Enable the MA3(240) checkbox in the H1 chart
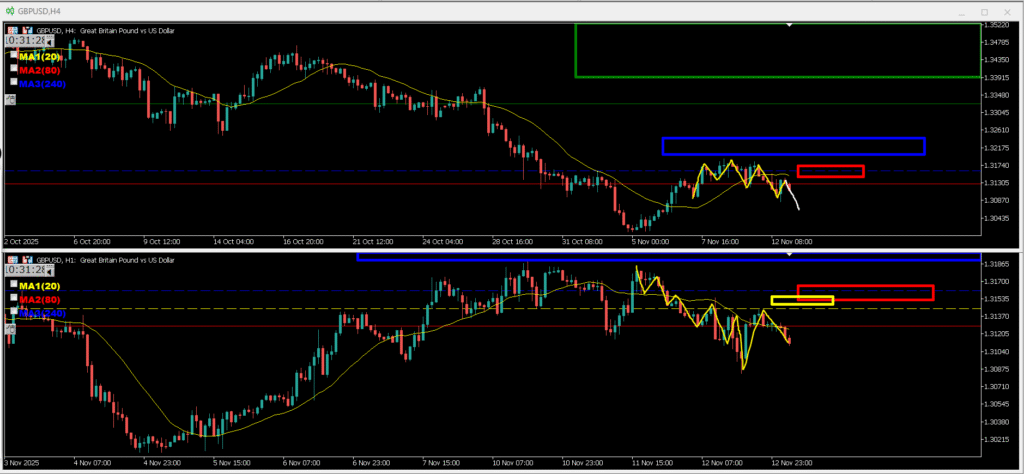Screen dimensions: 1024x474 click(x=14, y=312)
